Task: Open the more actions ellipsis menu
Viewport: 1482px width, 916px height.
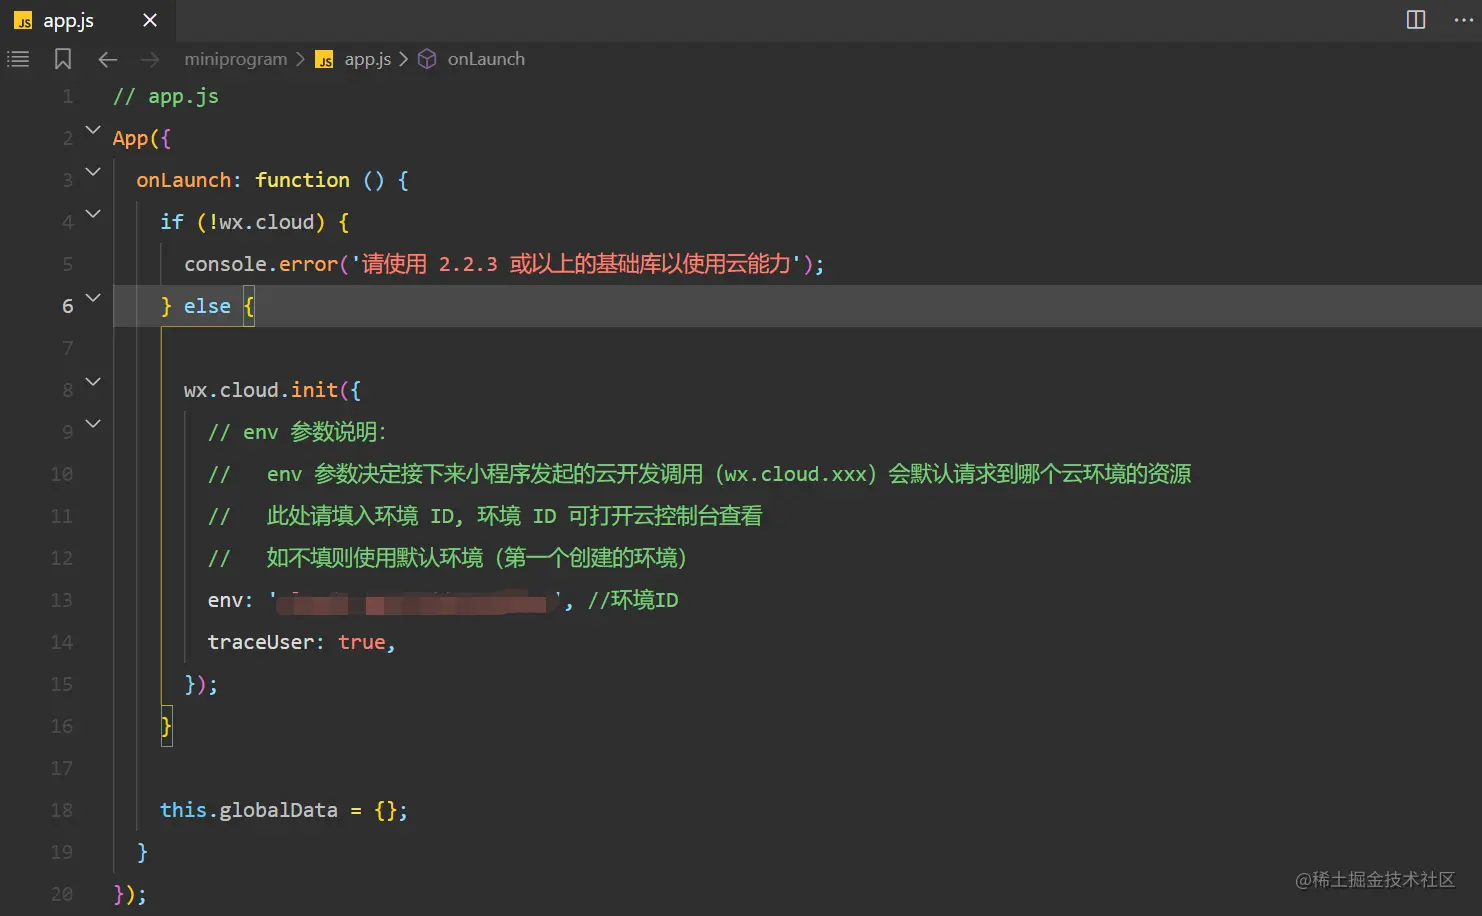Action: [1463, 20]
